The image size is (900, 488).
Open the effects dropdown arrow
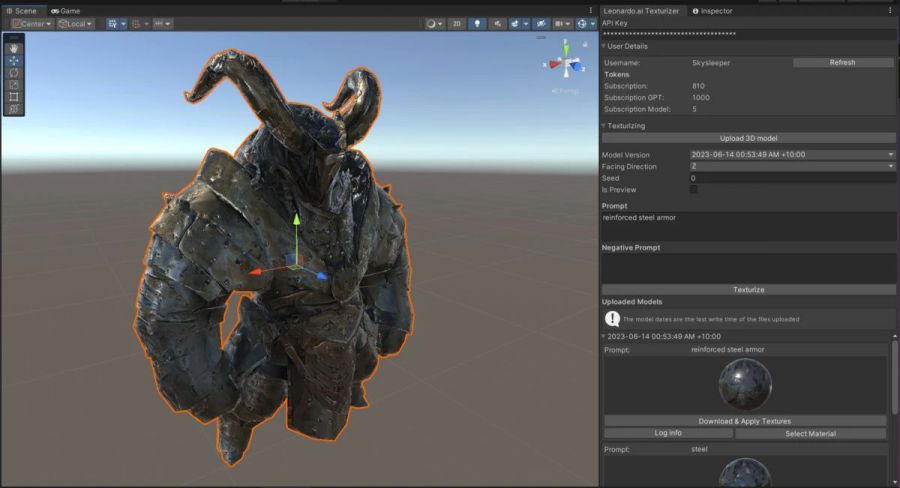click(x=525, y=24)
